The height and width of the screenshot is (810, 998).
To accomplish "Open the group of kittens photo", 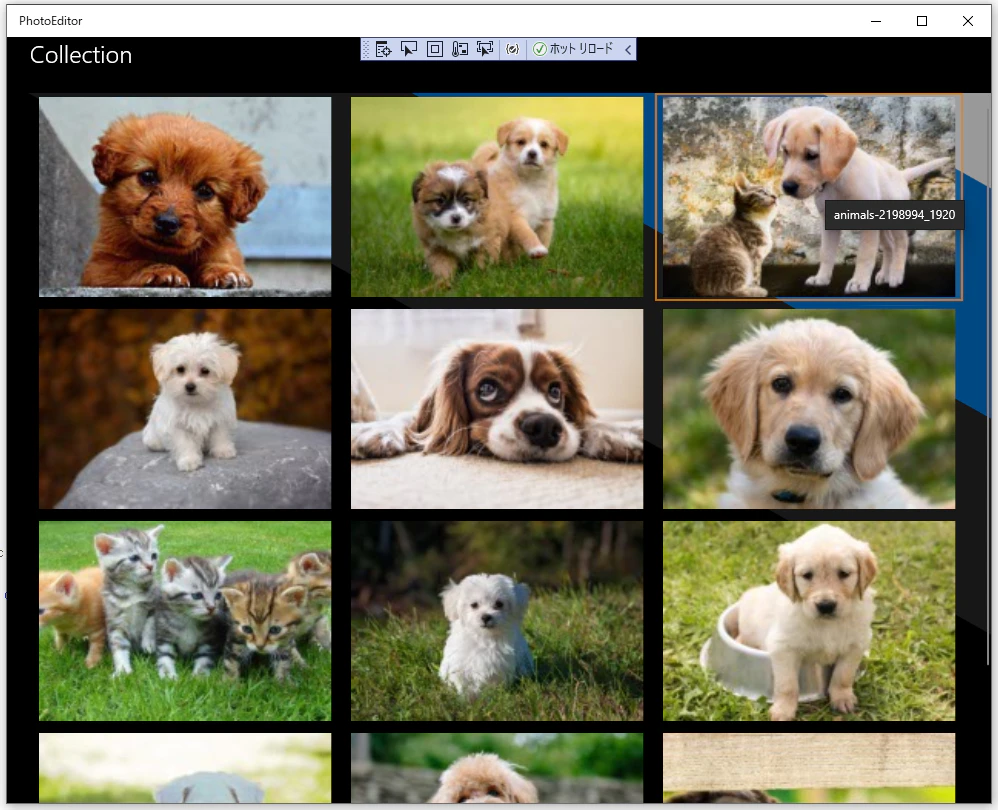I will pyautogui.click(x=185, y=620).
